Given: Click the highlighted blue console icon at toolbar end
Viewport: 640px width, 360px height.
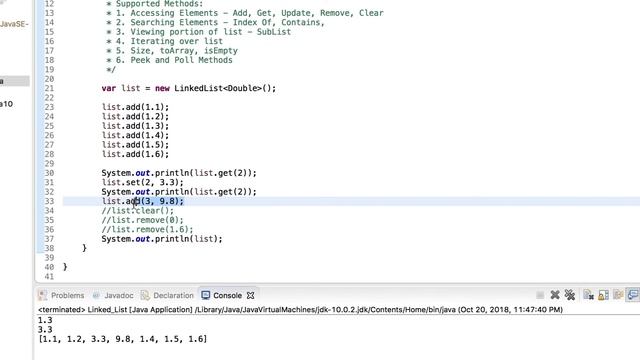Looking at the screenshot, I should (x=633, y=295).
